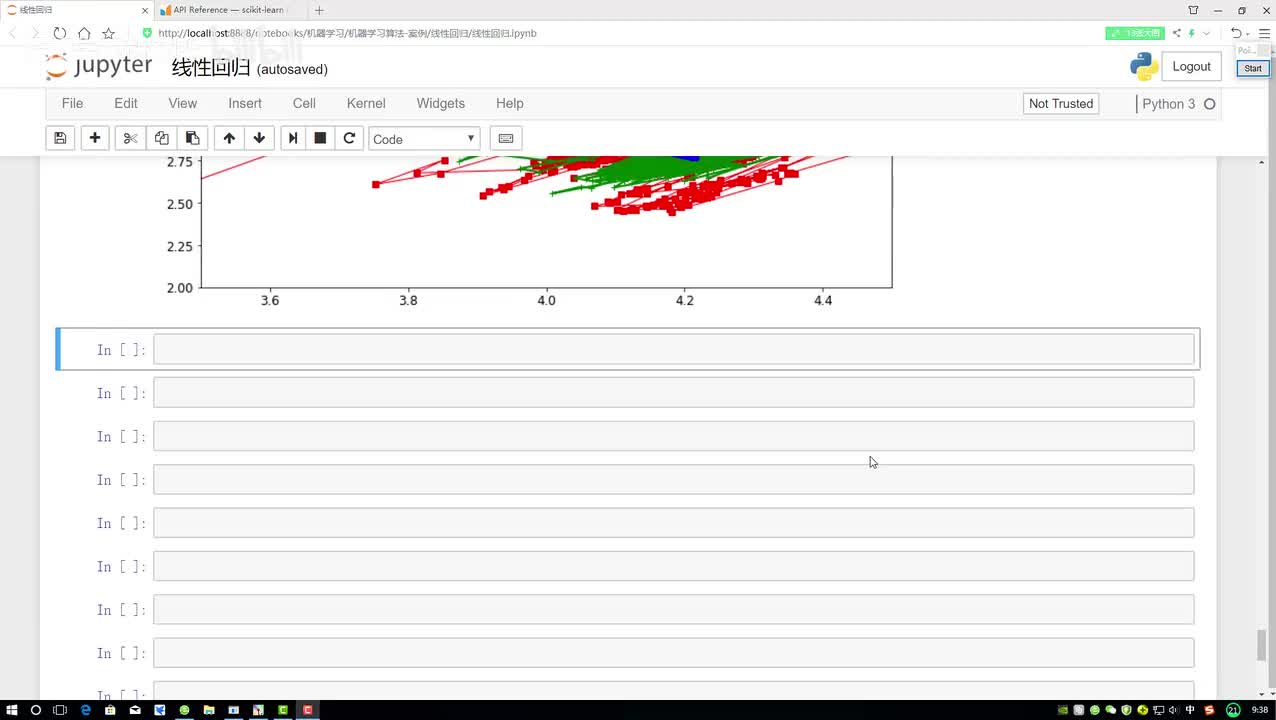Screen dimensions: 1276x720
Task: Click the browser share icon in the address bar
Action: pyautogui.click(x=1177, y=33)
